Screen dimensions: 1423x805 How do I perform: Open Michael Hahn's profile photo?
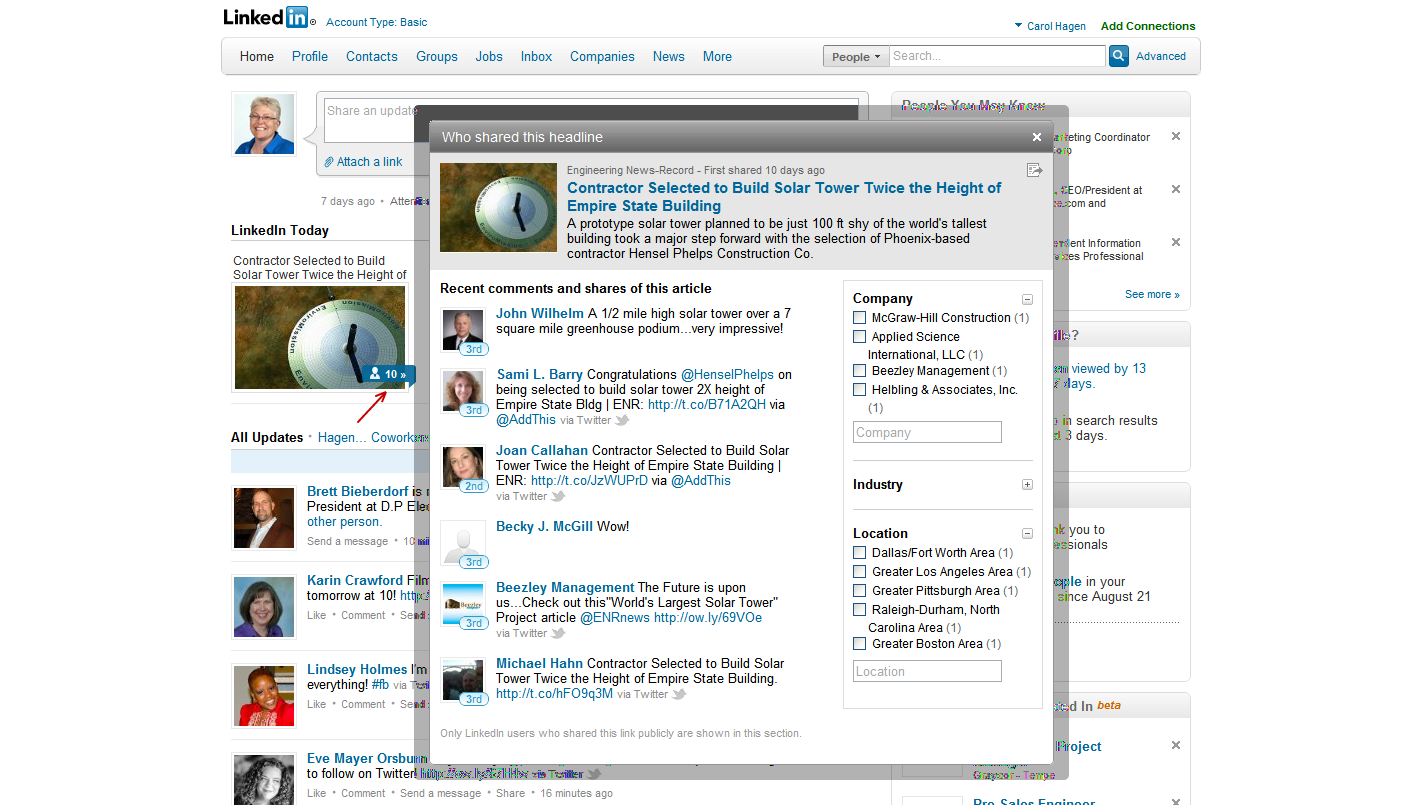pyautogui.click(x=464, y=681)
